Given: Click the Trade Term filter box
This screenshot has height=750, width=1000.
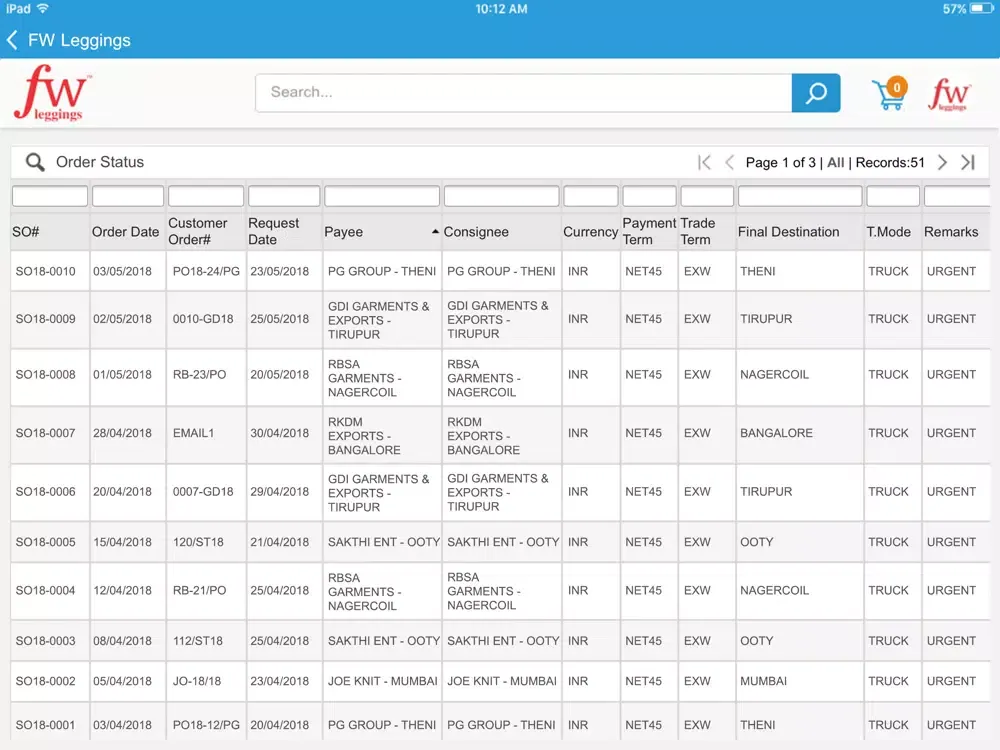Looking at the screenshot, I should [x=707, y=196].
